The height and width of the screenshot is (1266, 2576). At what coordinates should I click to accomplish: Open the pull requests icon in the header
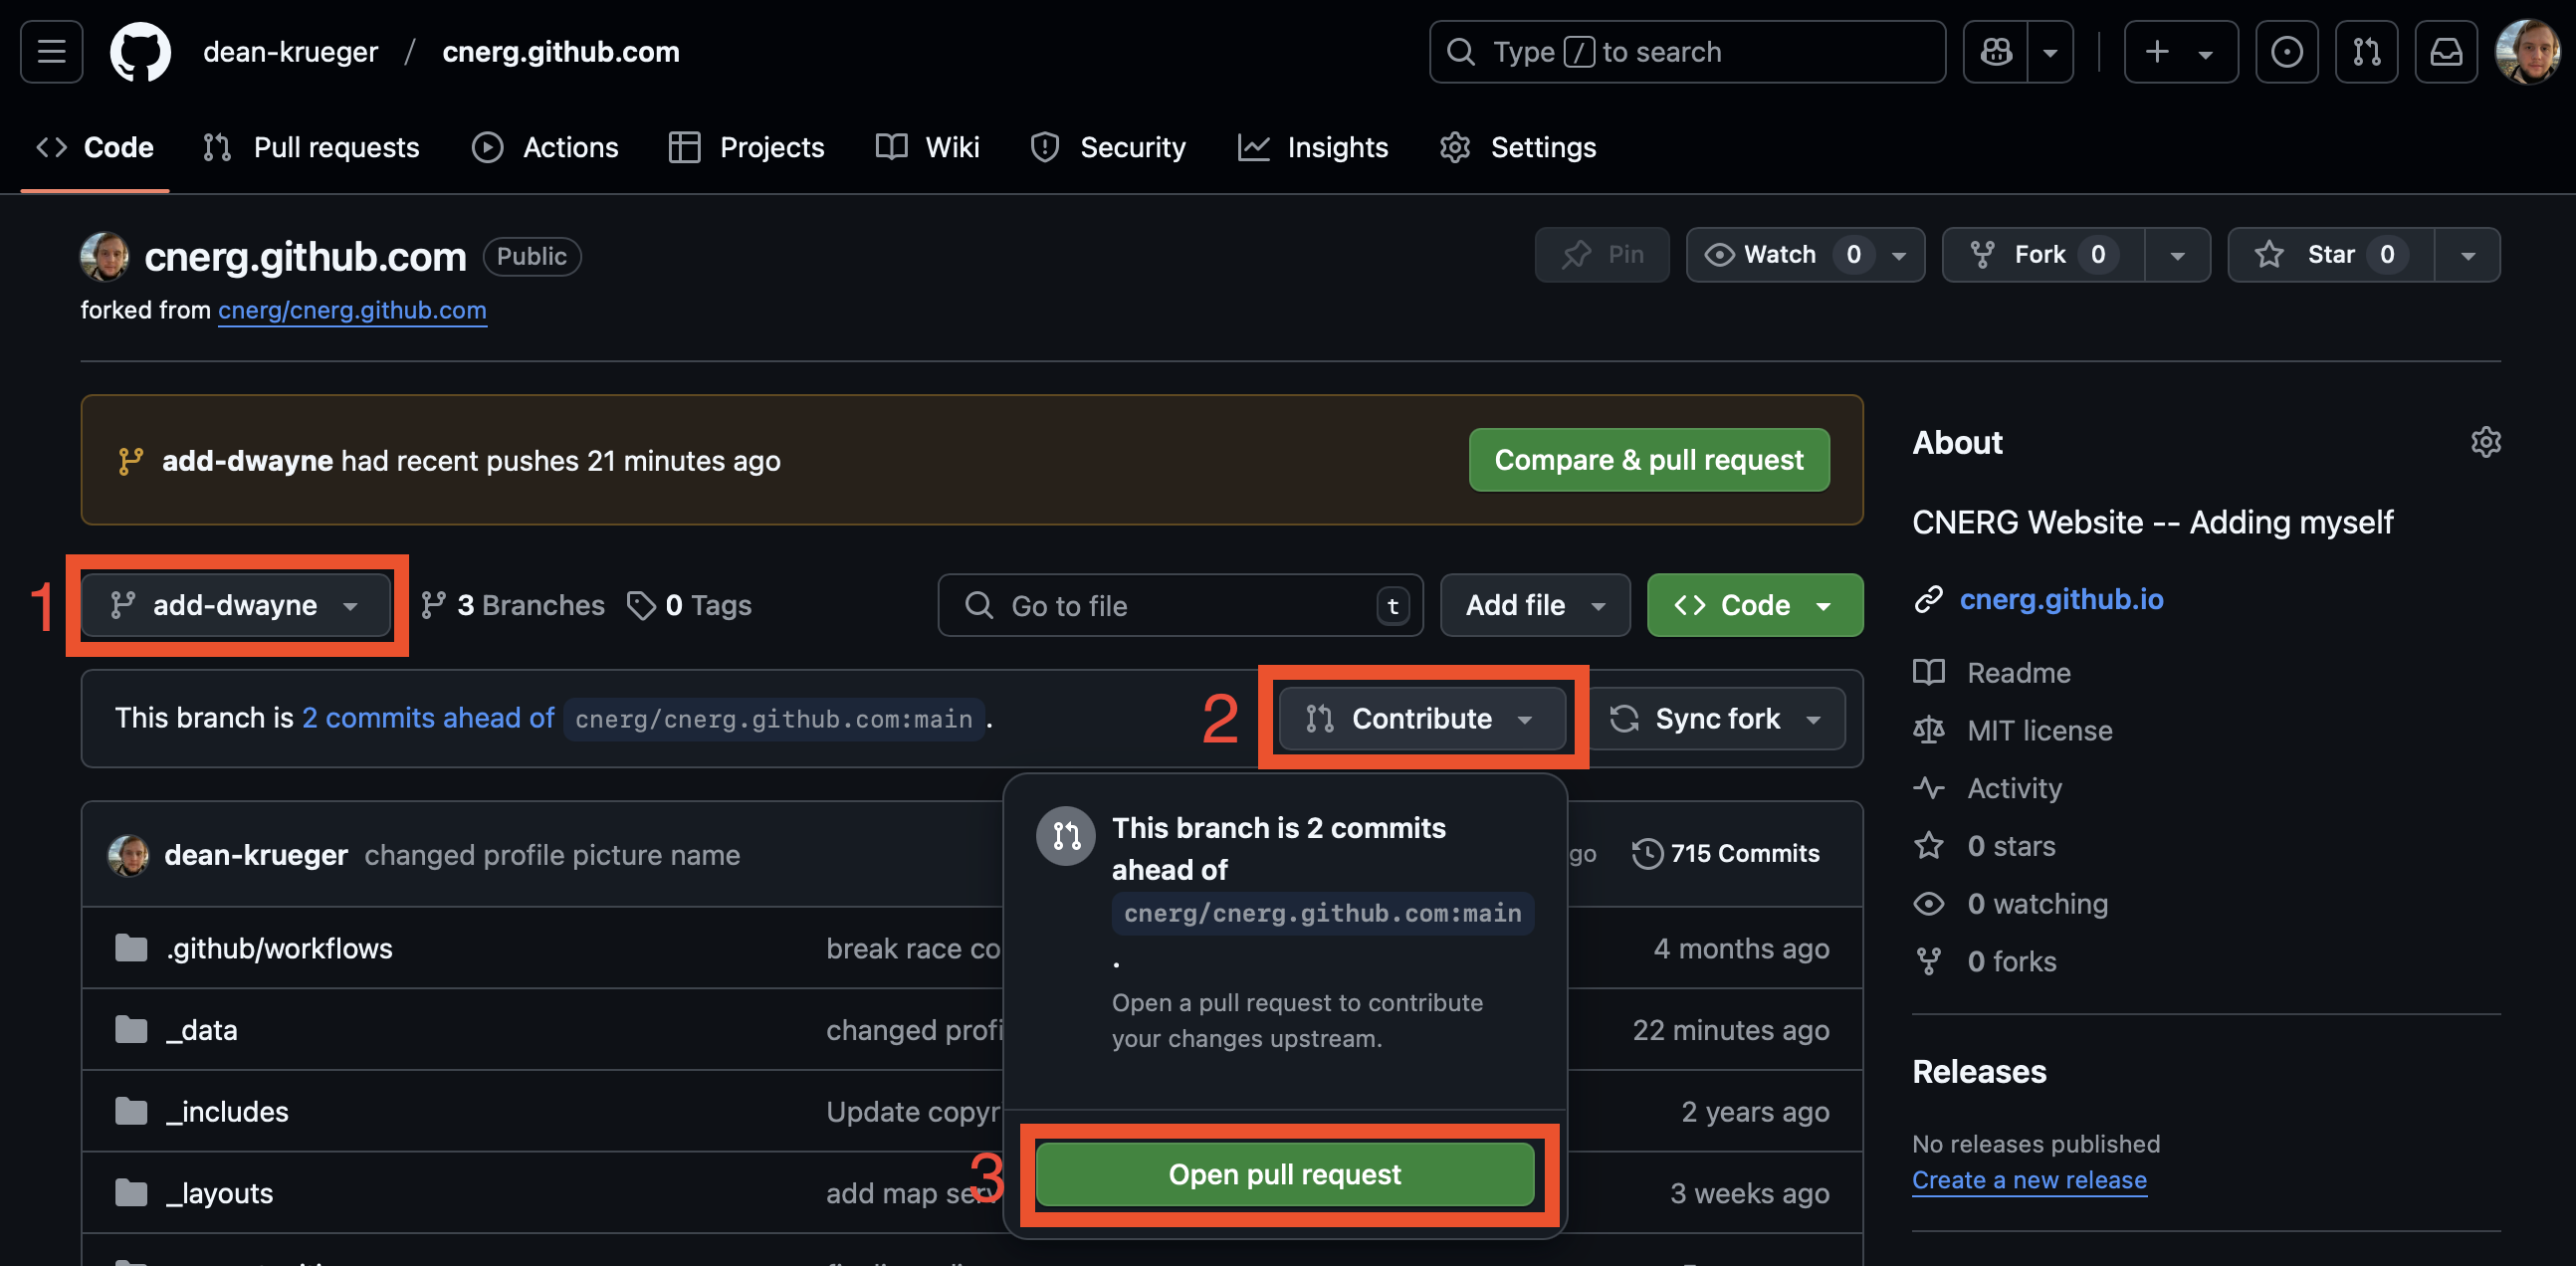[x=2366, y=51]
